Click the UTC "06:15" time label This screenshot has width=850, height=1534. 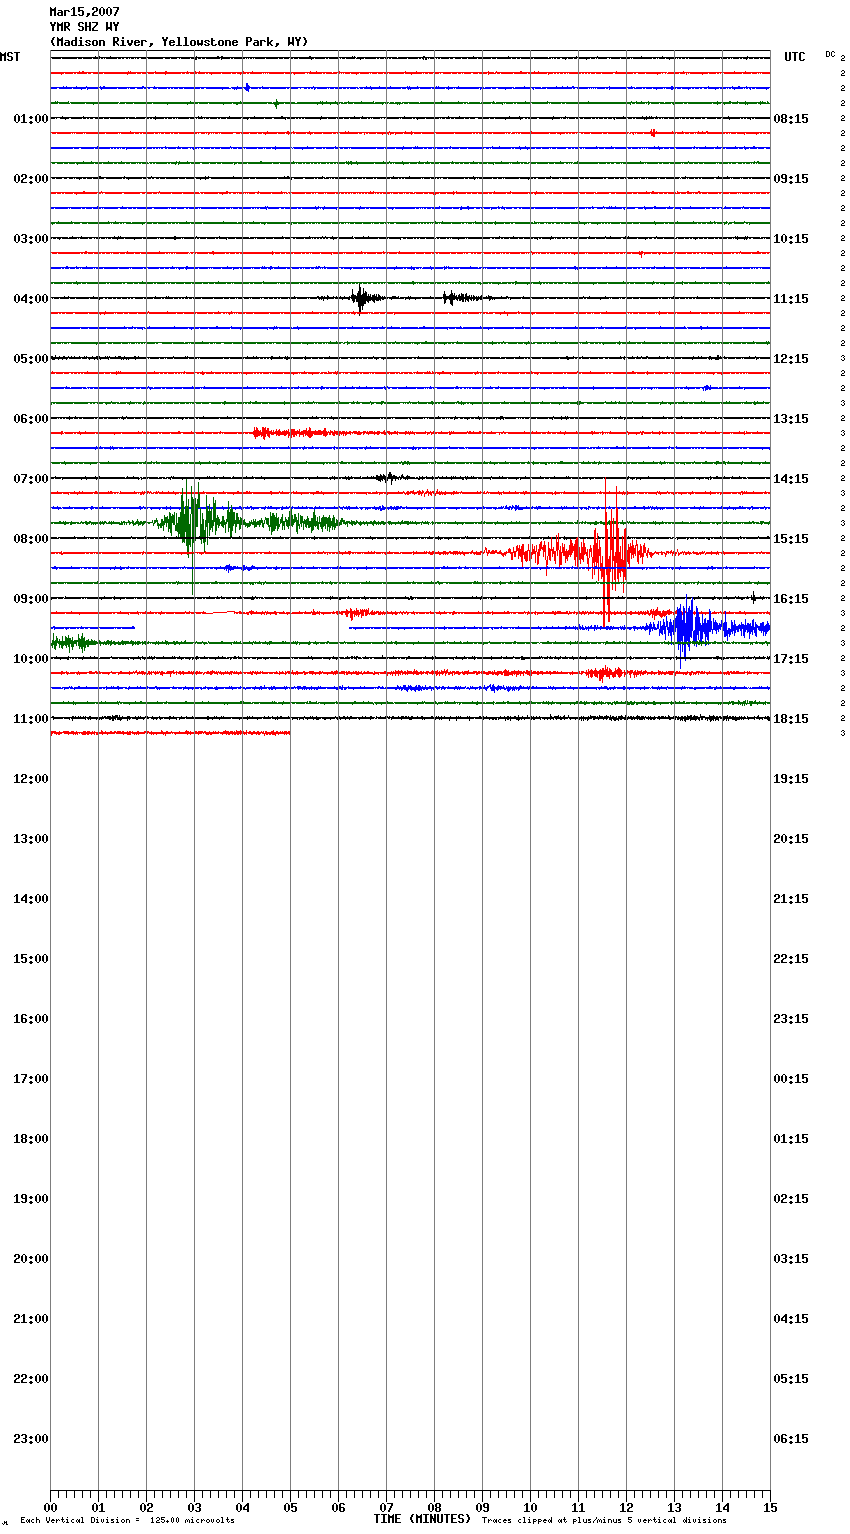click(x=791, y=1439)
